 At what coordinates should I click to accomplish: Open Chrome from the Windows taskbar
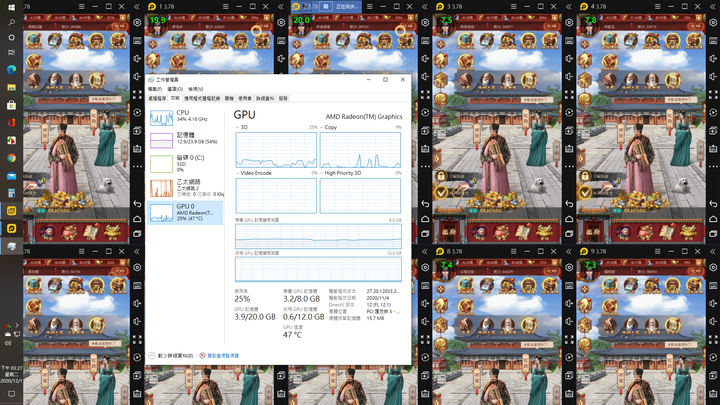click(x=11, y=158)
